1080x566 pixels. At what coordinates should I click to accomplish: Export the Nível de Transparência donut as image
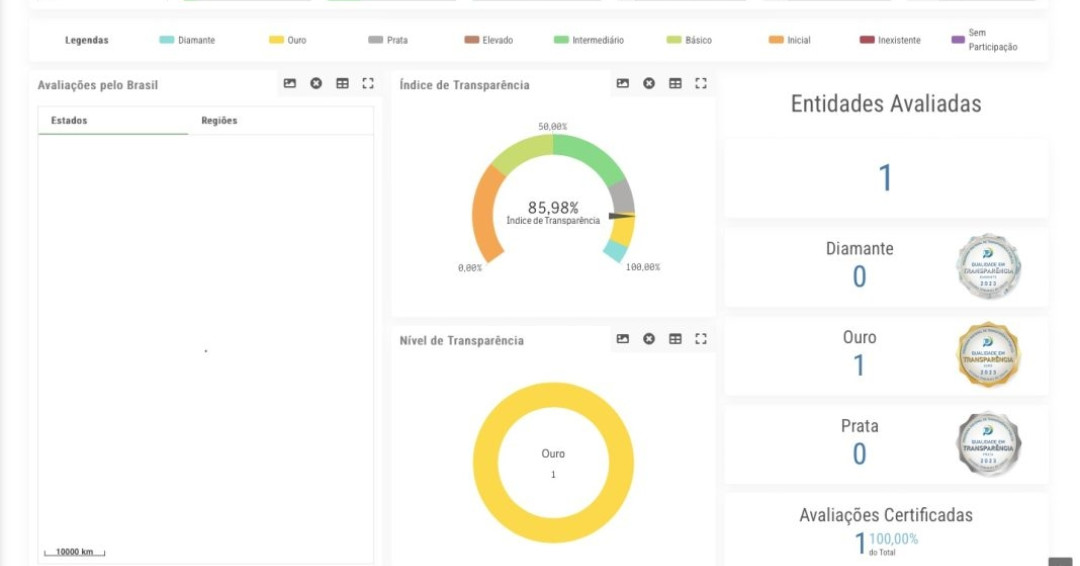pos(623,339)
